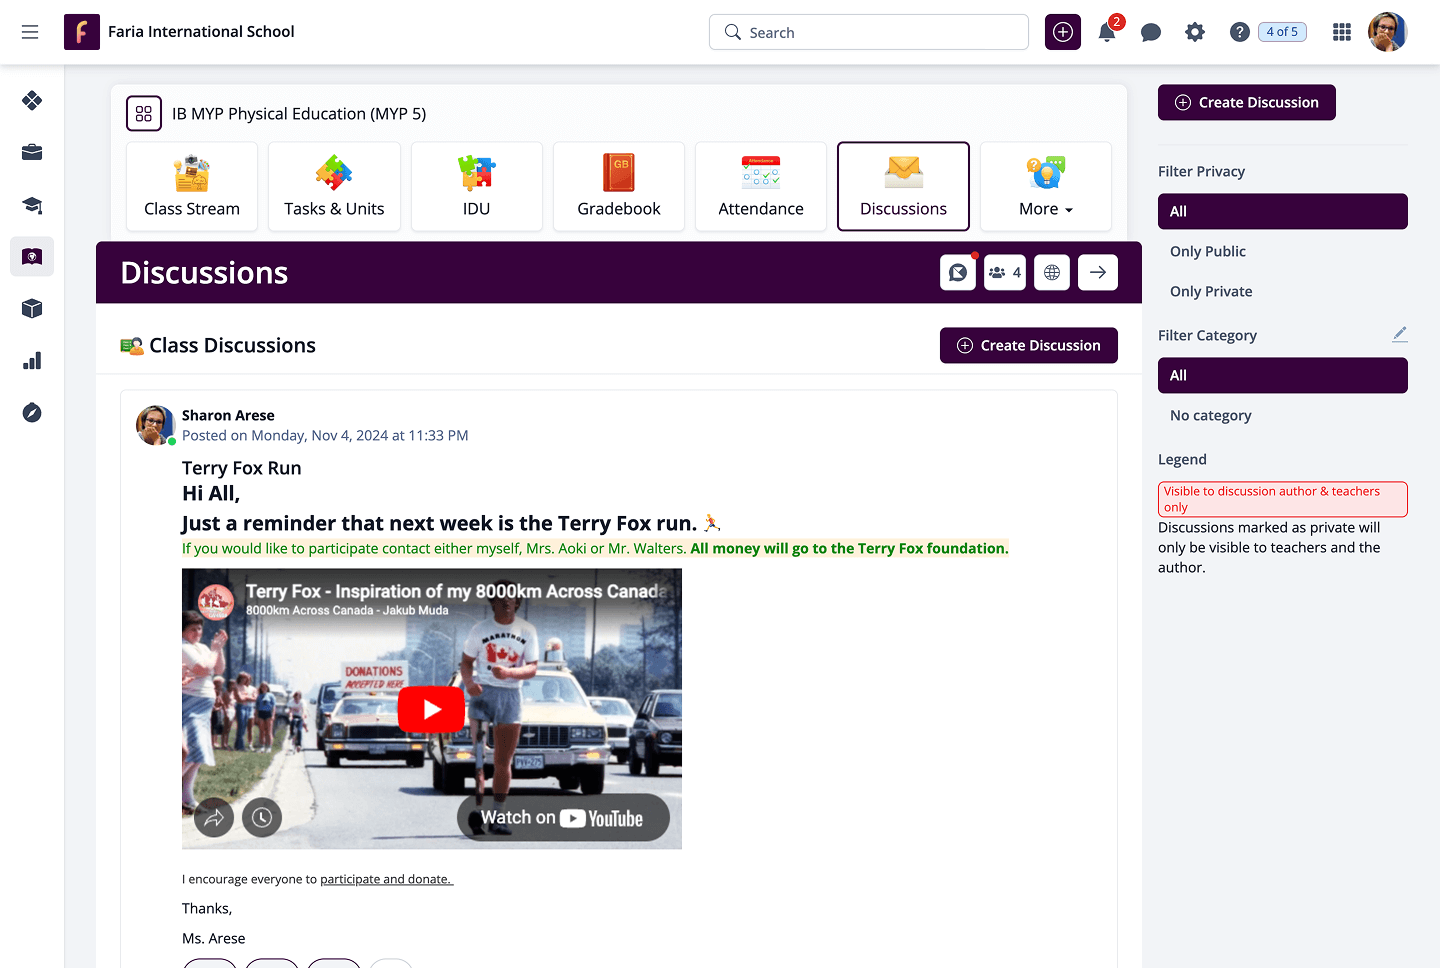Open the participate and donate link
Viewport: 1440px width, 968px height.
pos(386,880)
